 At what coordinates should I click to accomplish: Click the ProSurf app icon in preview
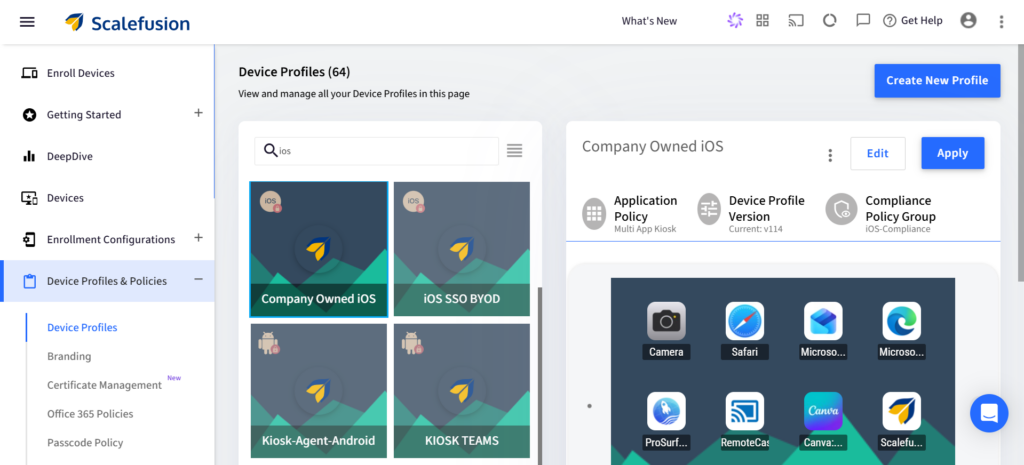tap(666, 411)
